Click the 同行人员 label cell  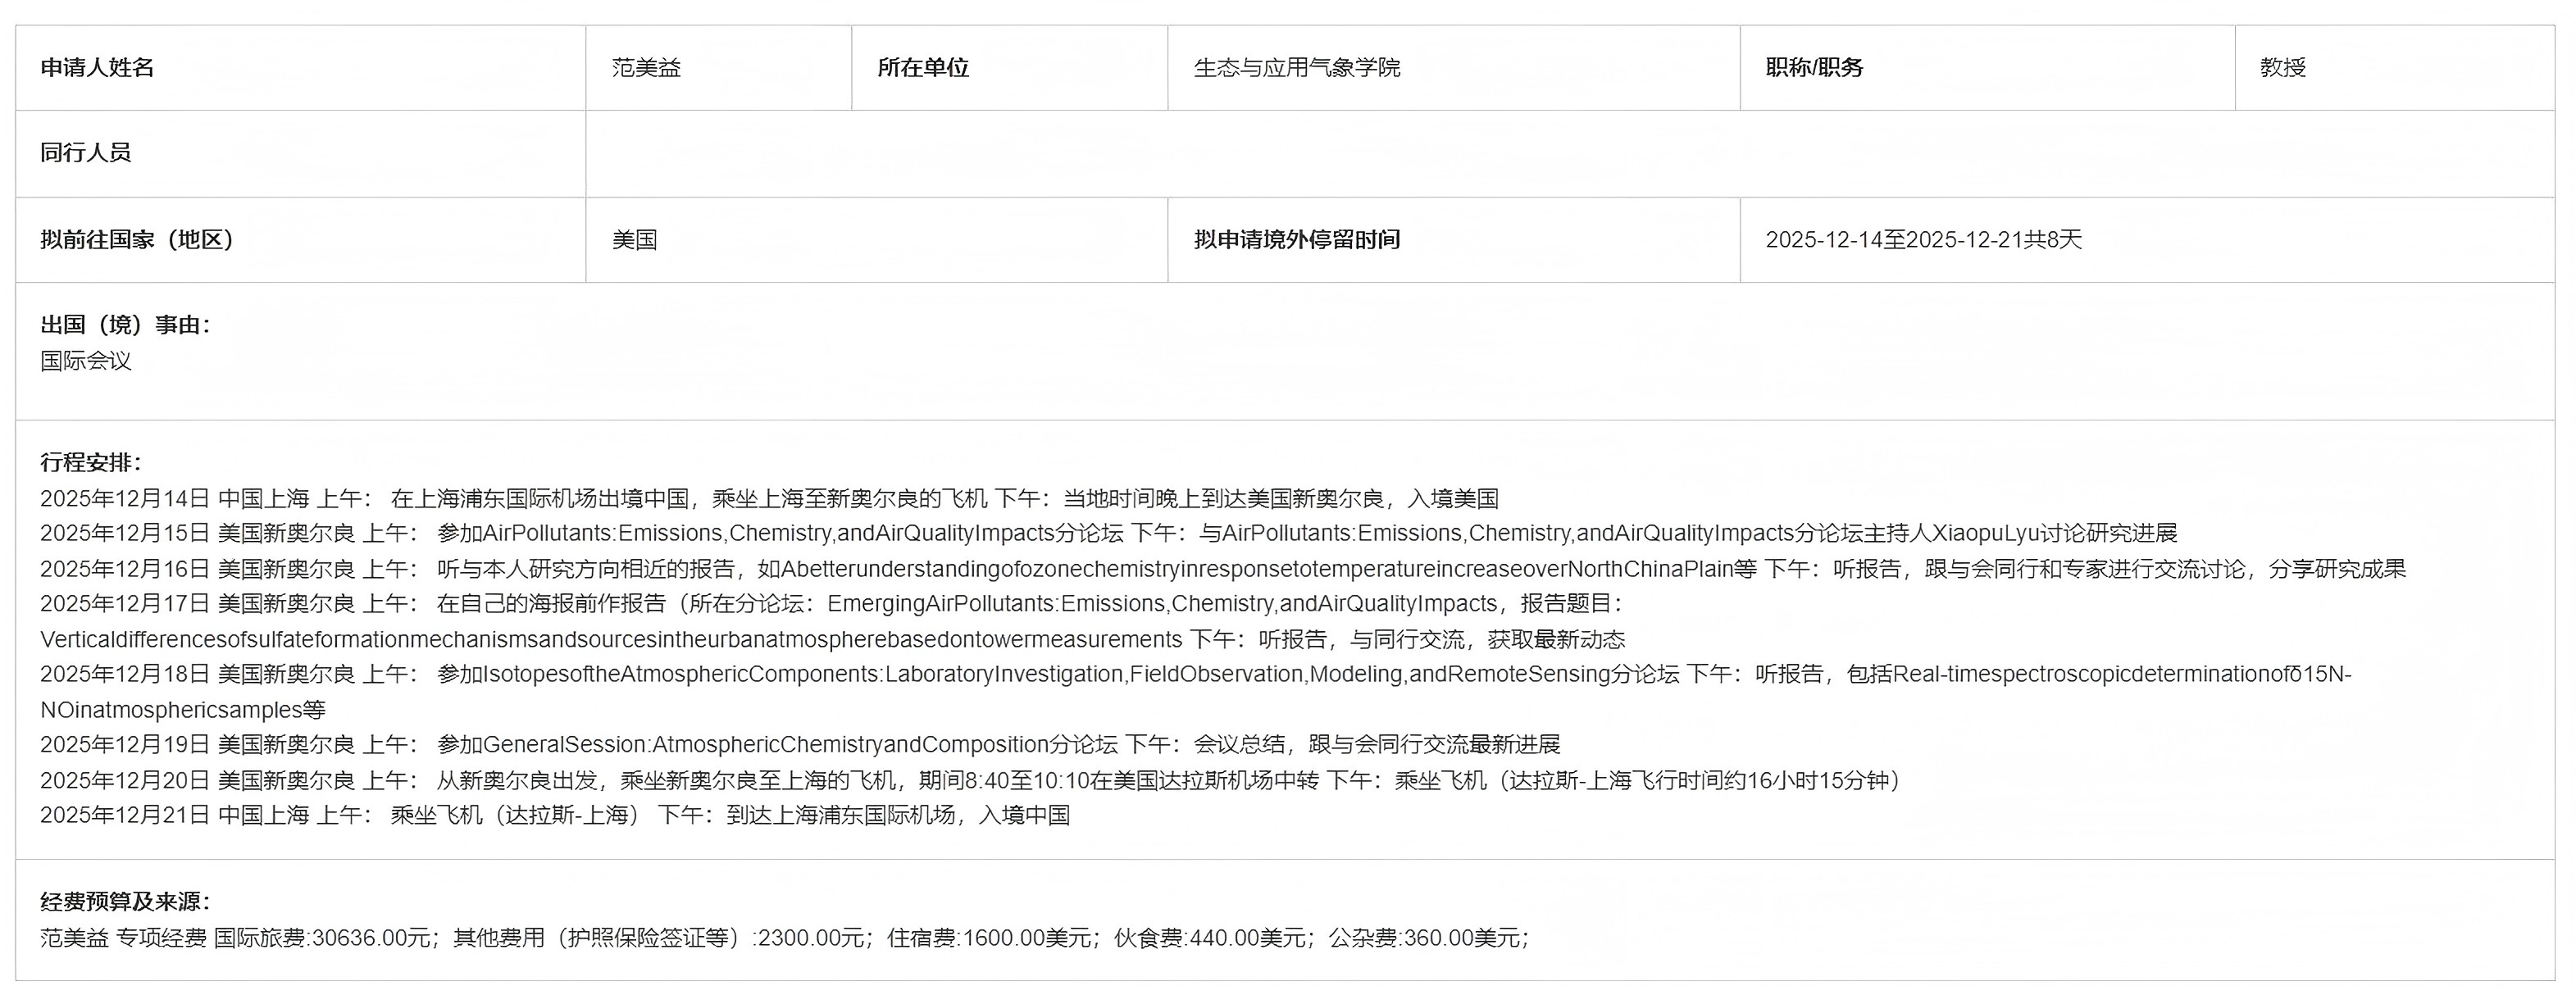[x=85, y=152]
